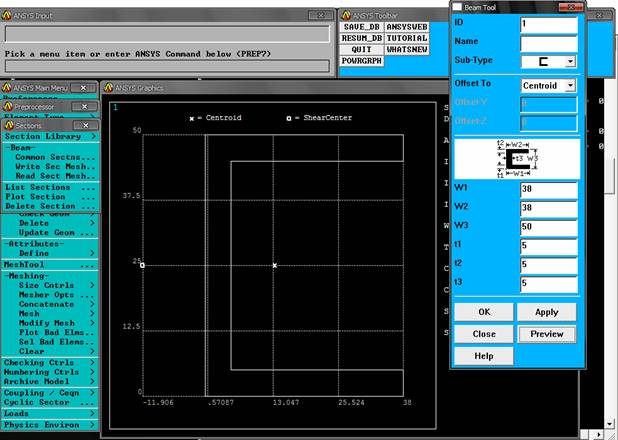This screenshot has height=440, width=618.
Task: Click the POWRGRPH toolbar button
Action: coord(361,61)
